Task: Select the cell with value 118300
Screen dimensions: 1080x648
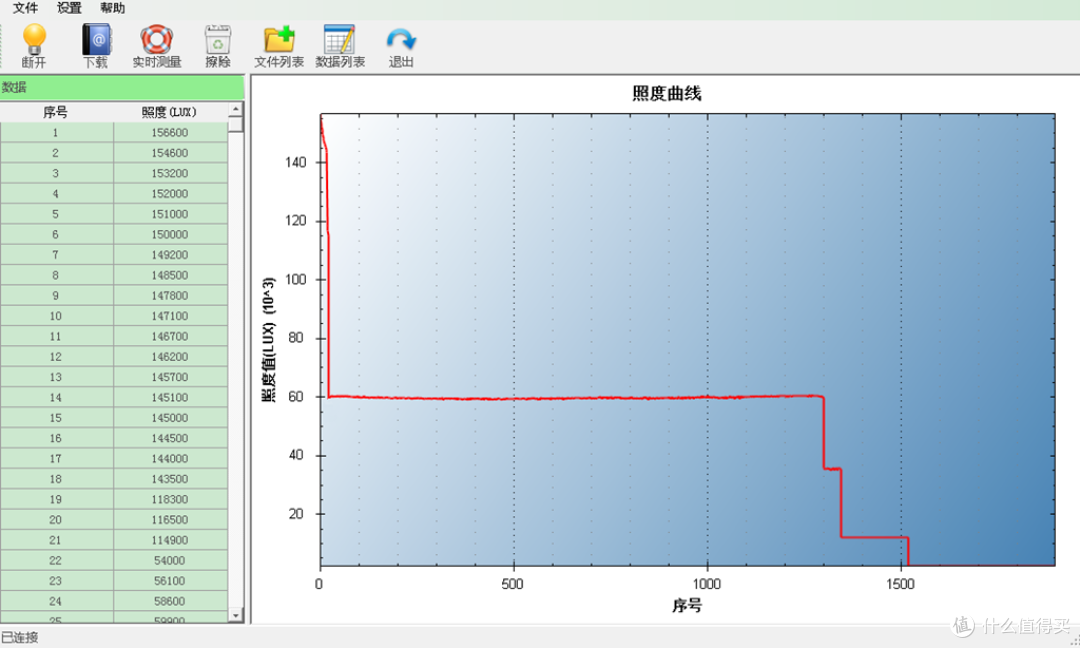Action: (x=170, y=499)
